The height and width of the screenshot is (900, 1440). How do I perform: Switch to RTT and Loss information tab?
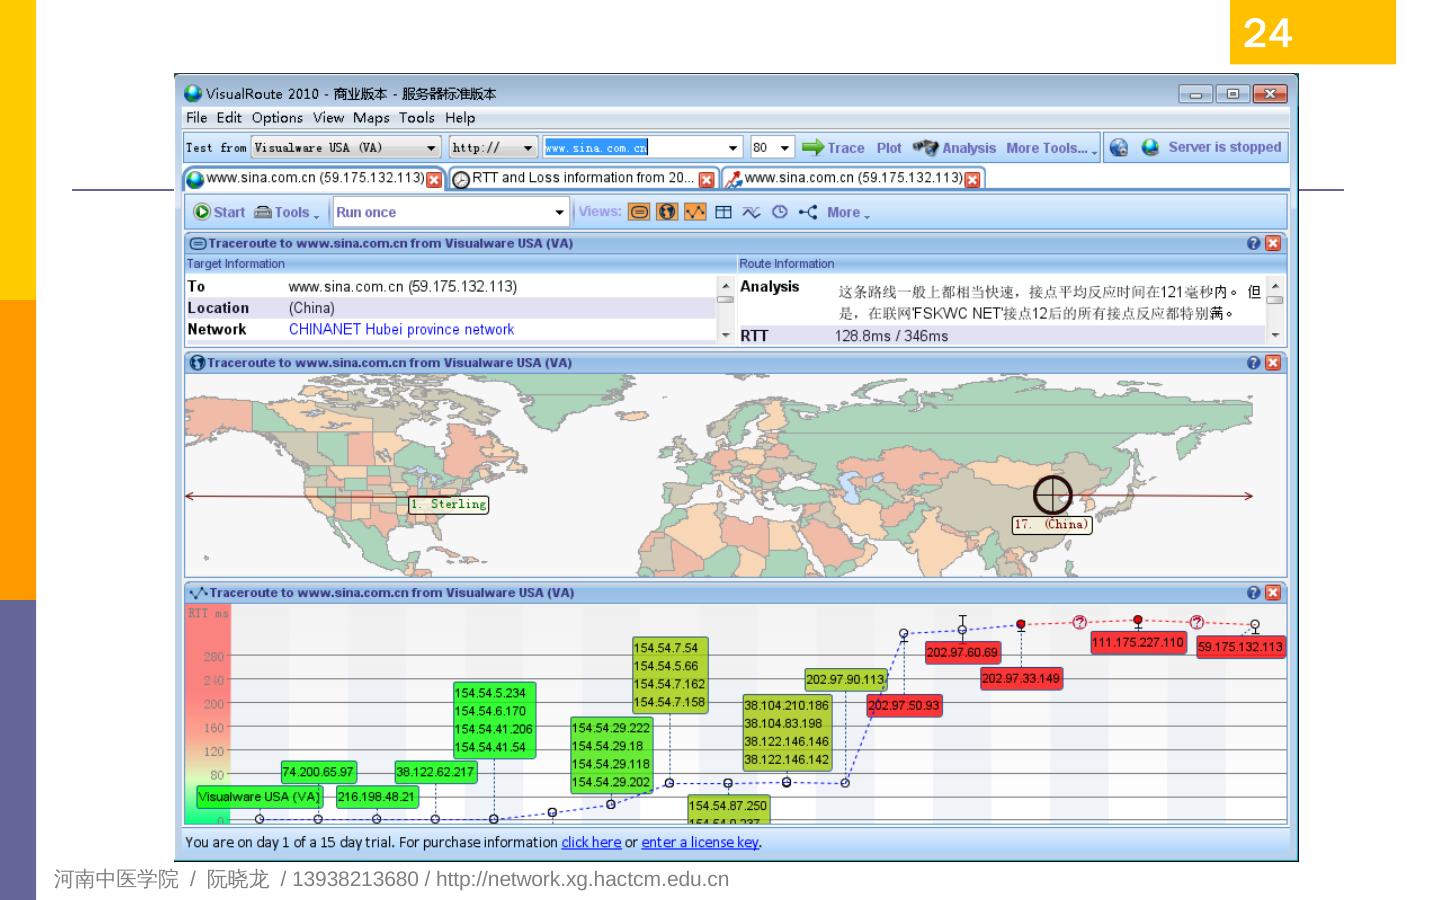[582, 178]
